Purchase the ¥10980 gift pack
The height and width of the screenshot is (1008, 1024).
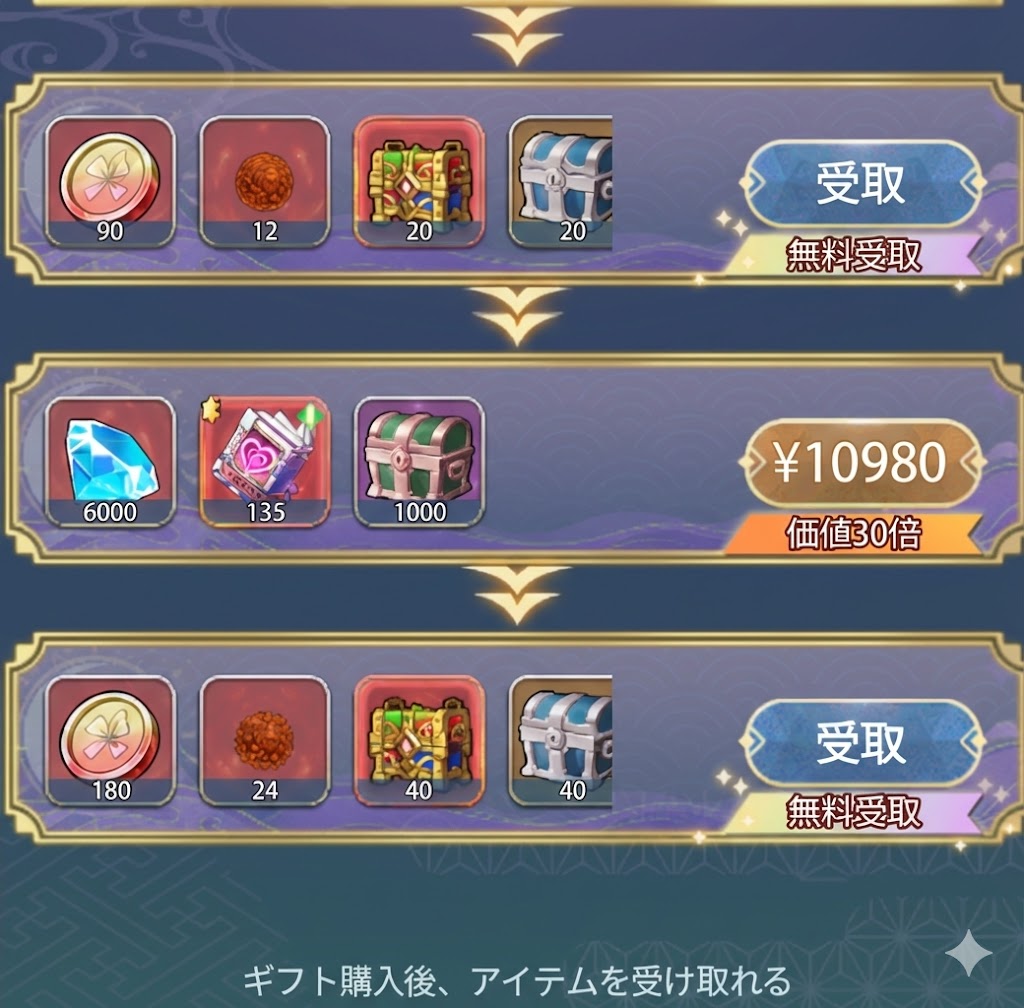coord(861,462)
